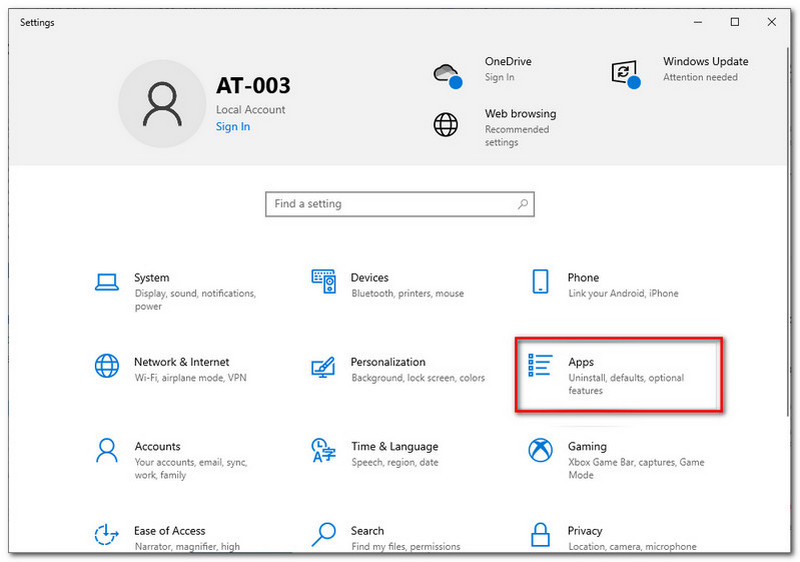This screenshot has height=562, width=800.
Task: Click the AT-003 user profile avatar
Action: [160, 103]
